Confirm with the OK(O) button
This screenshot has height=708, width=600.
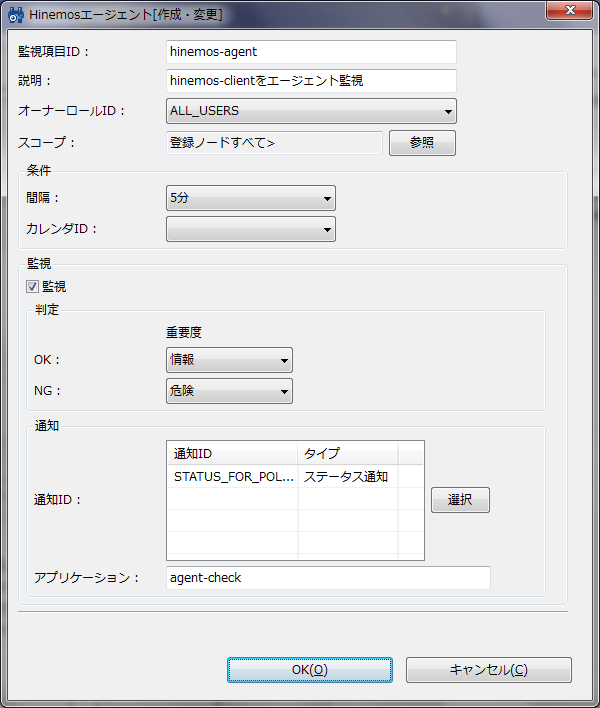click(x=310, y=670)
